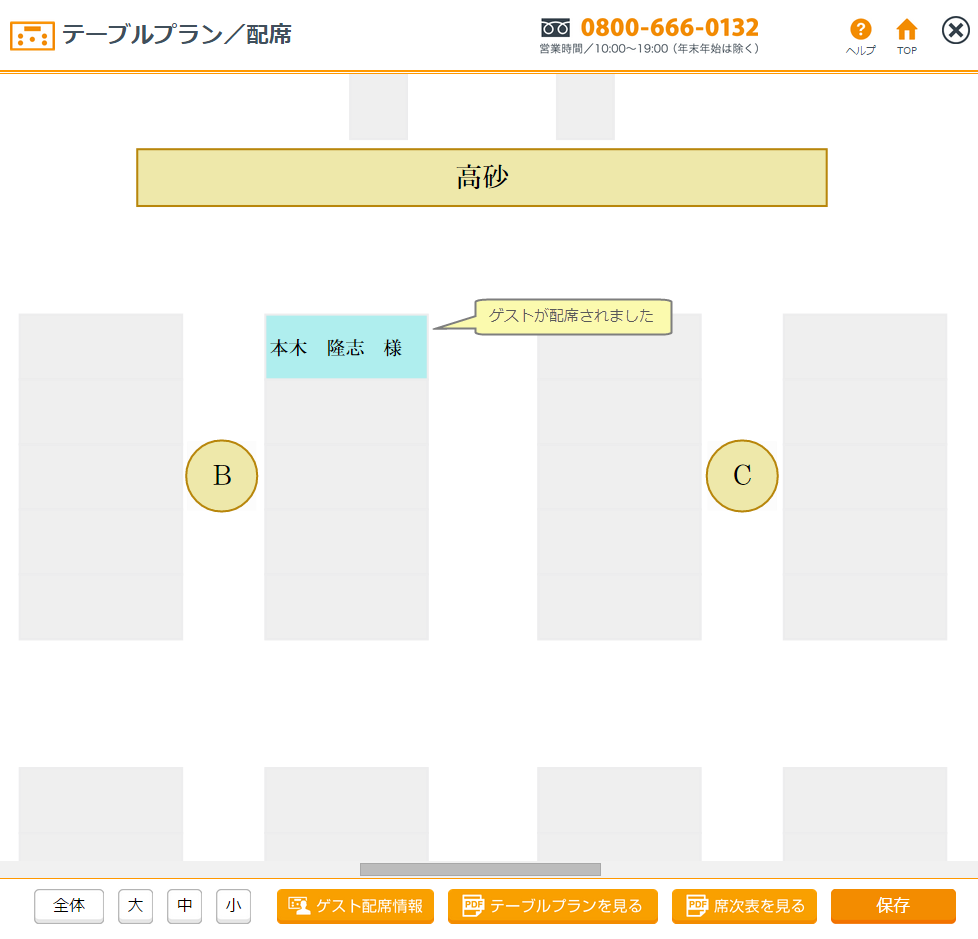Click the free-dial phone icon
Image resolution: width=978 pixels, height=939 pixels.
pos(555,28)
